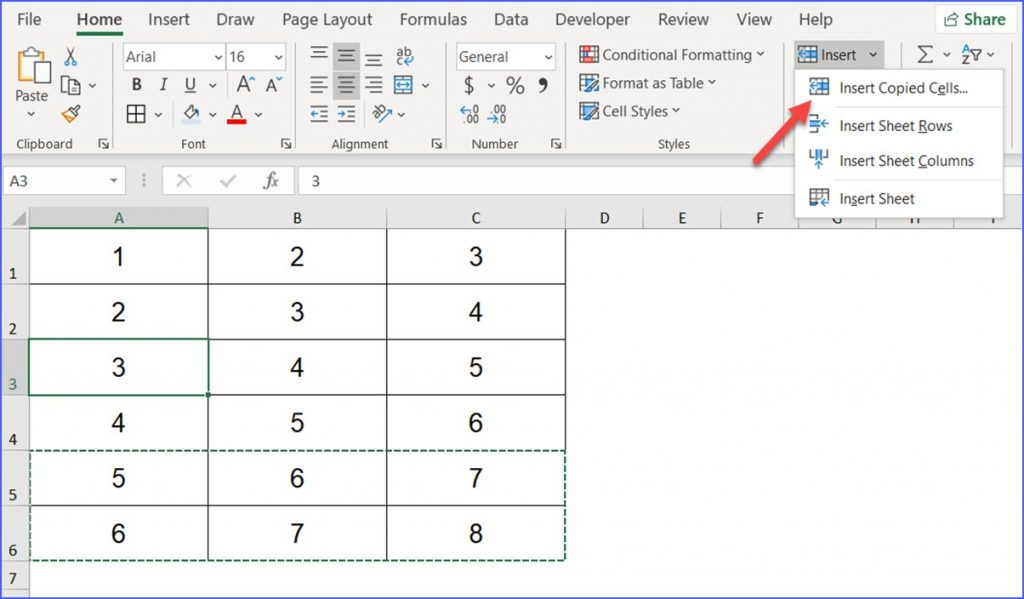
Task: Toggle middle vertical alignment
Action: [346, 57]
